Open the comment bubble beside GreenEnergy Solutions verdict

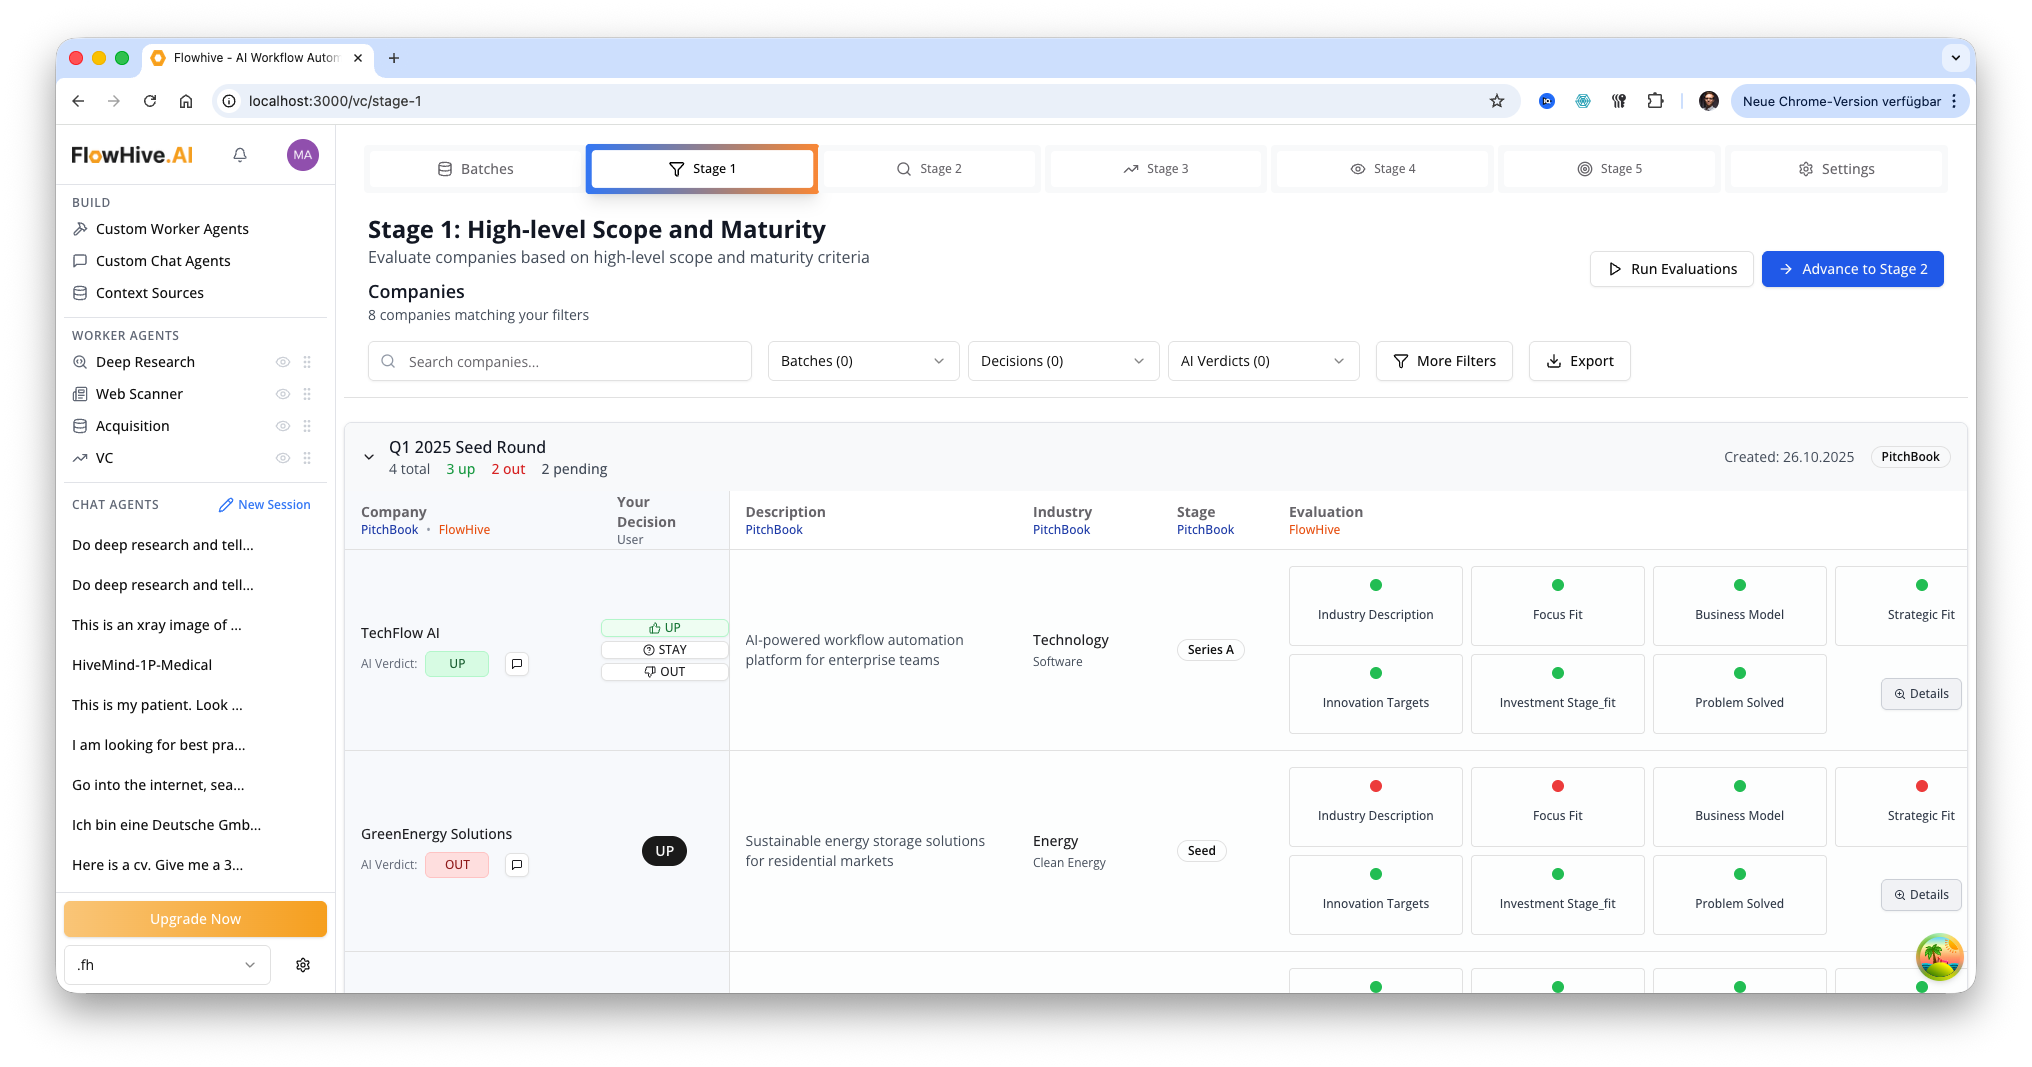[x=517, y=864]
